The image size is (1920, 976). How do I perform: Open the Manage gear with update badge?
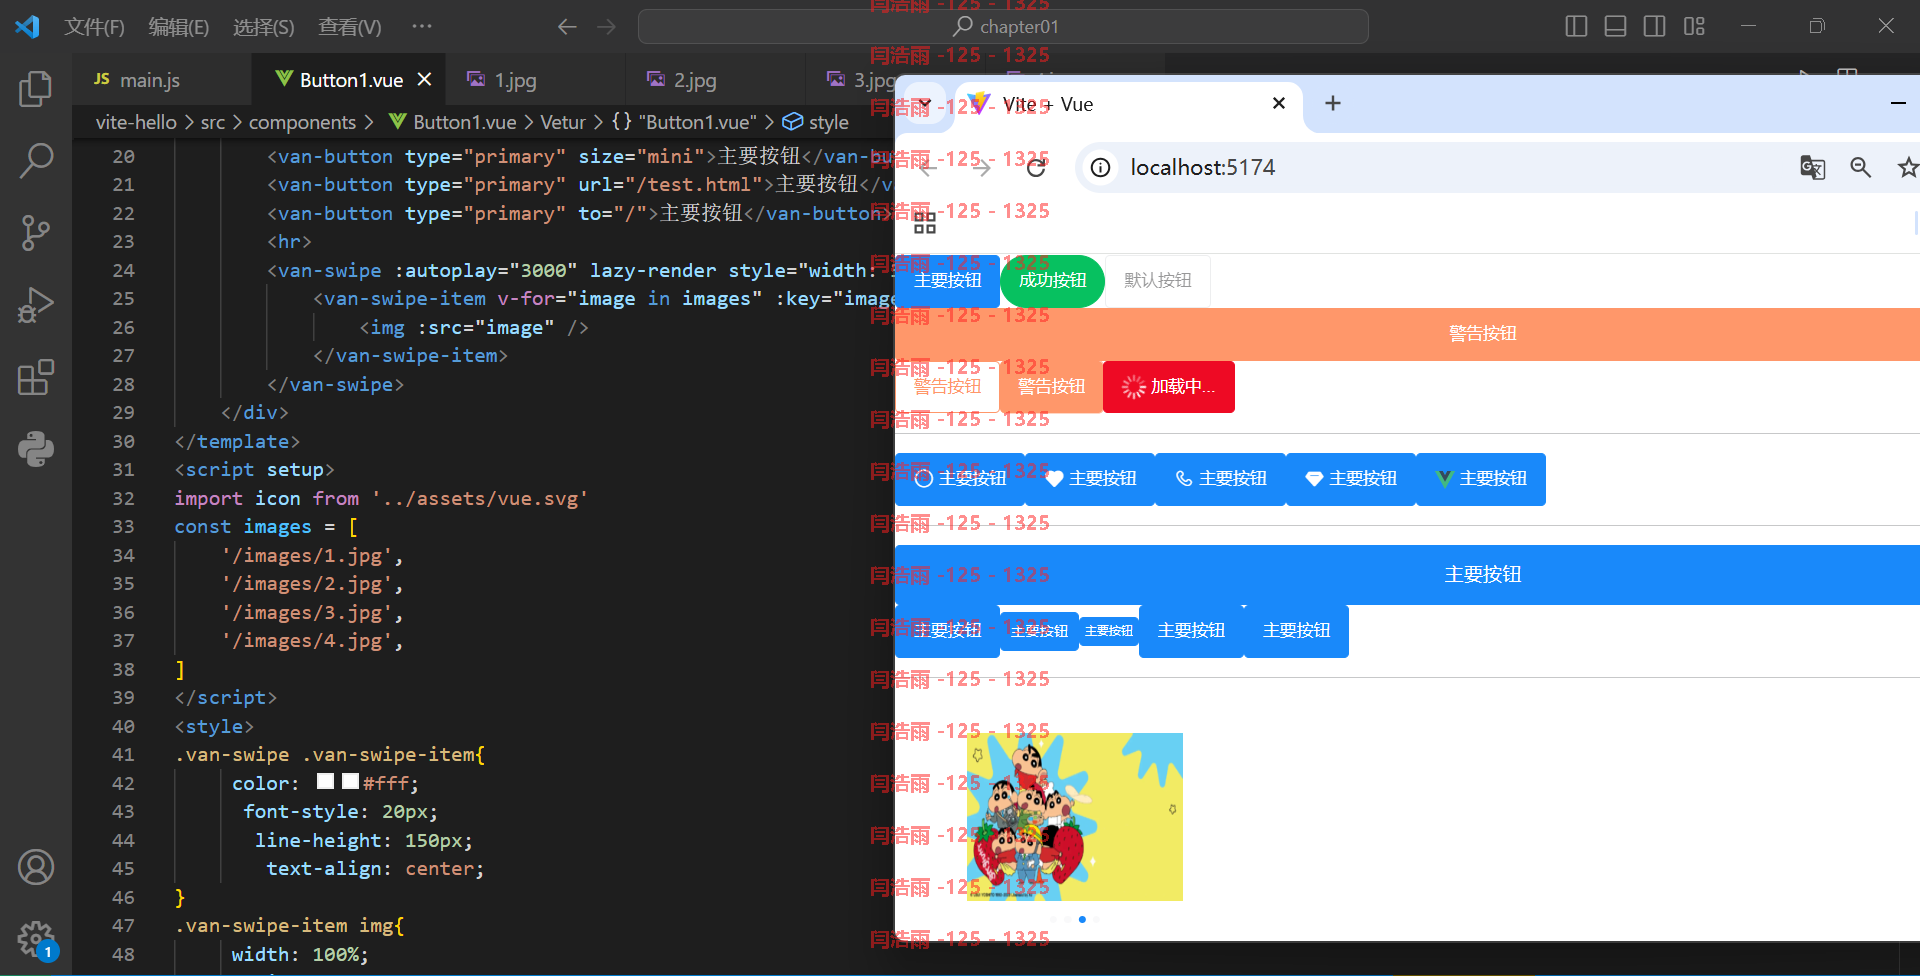click(36, 939)
